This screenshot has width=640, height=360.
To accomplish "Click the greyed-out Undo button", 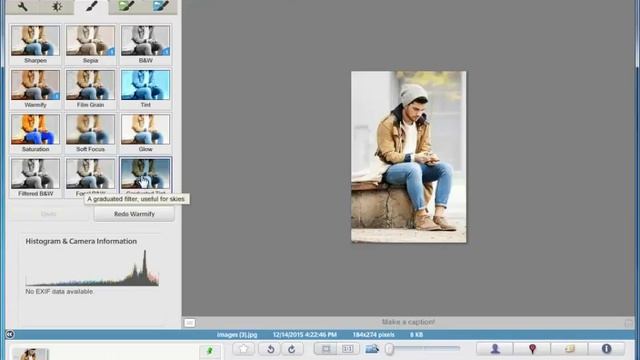I will (x=49, y=214).
